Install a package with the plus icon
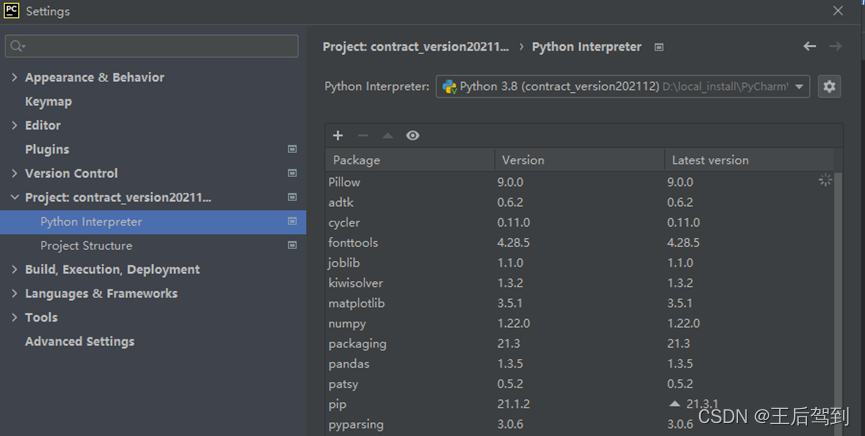 (x=338, y=136)
